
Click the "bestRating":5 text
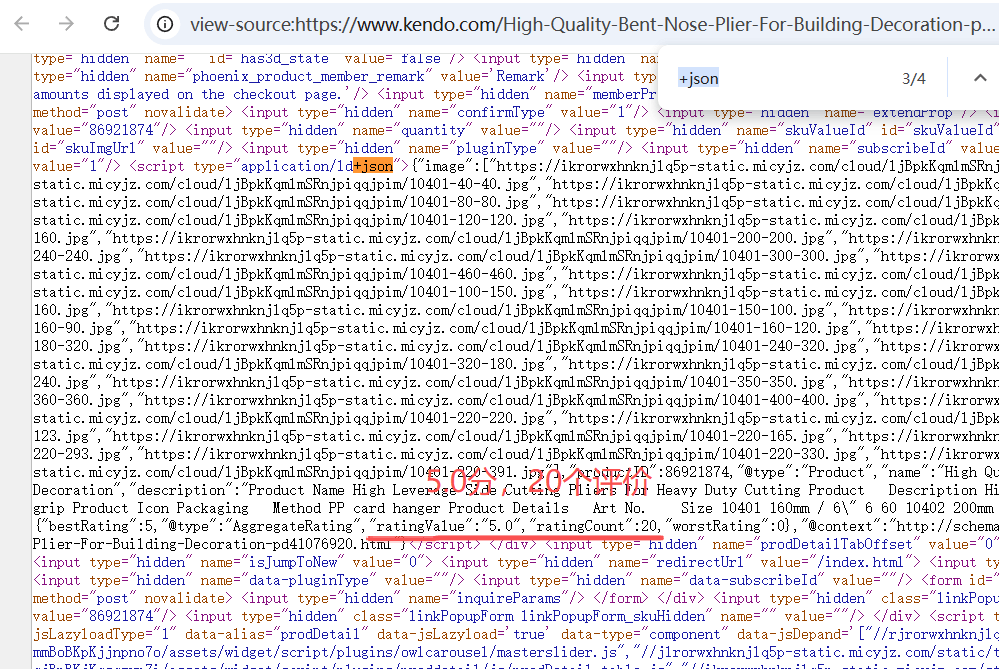pyautogui.click(x=96, y=526)
